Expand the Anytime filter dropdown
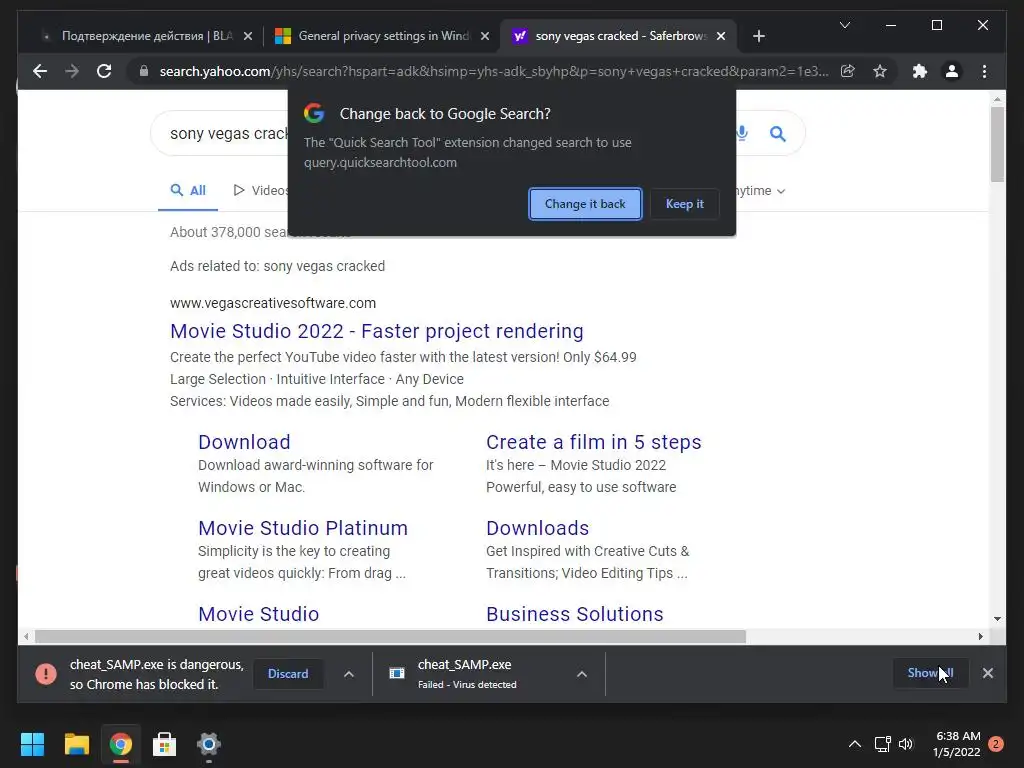Viewport: 1024px width, 768px height. click(x=761, y=191)
